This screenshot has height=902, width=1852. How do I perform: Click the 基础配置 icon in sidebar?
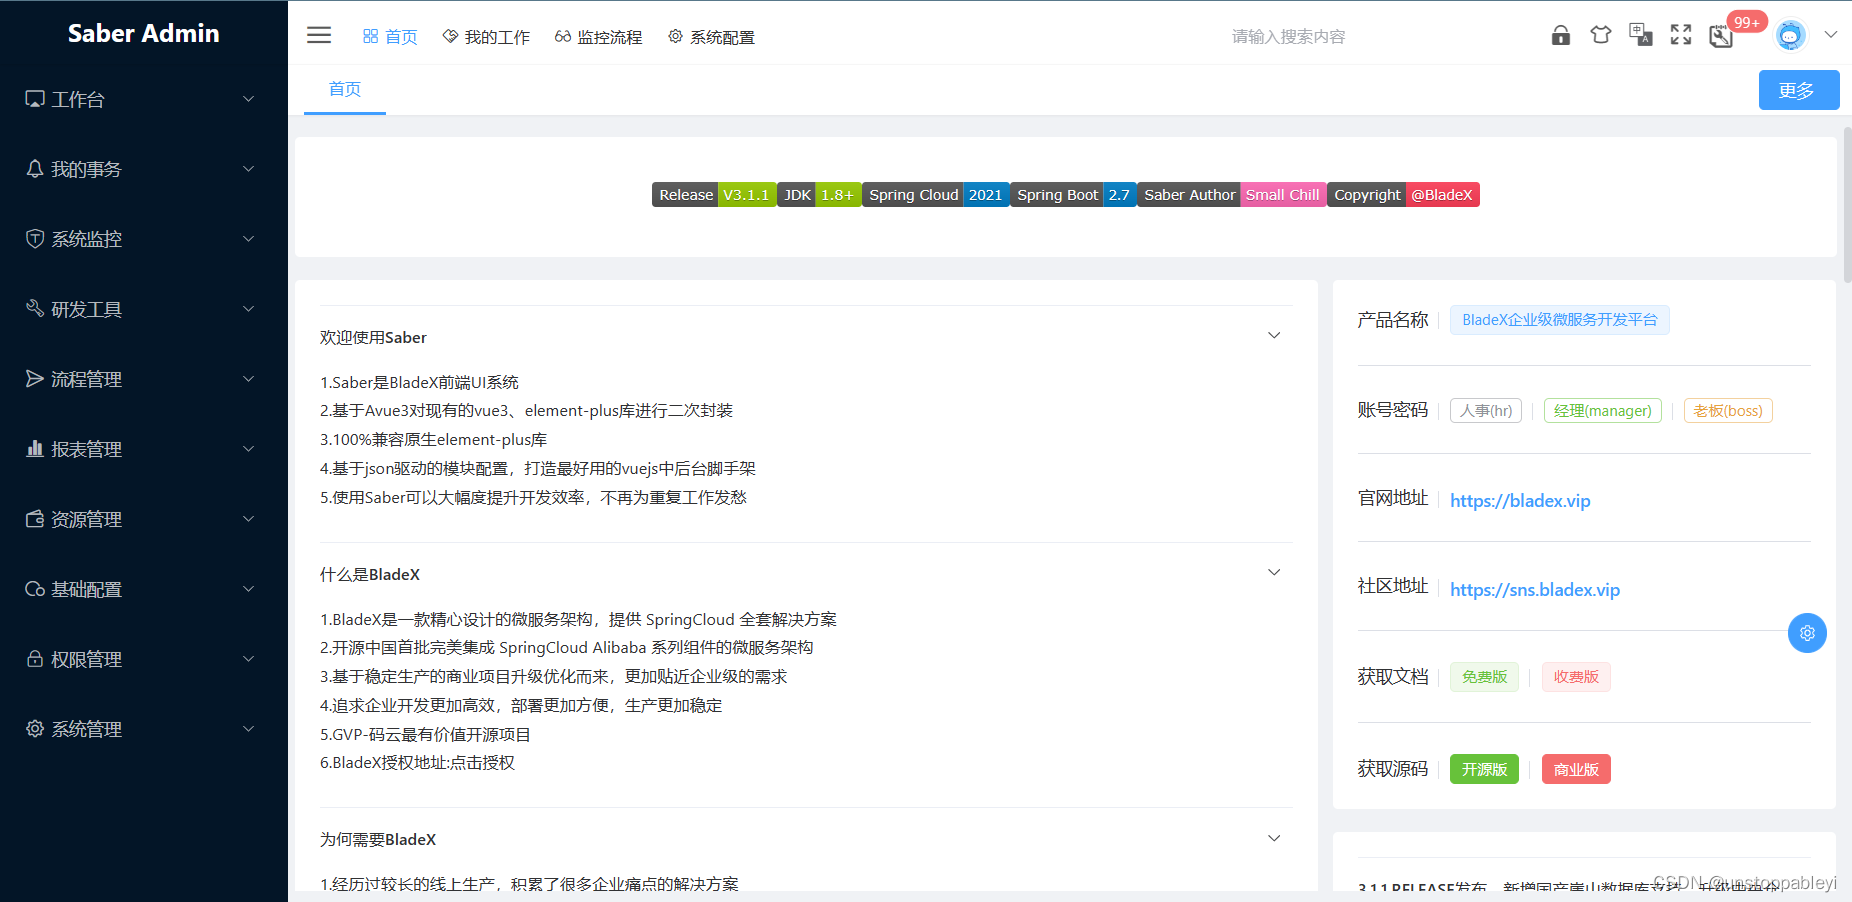pos(35,589)
